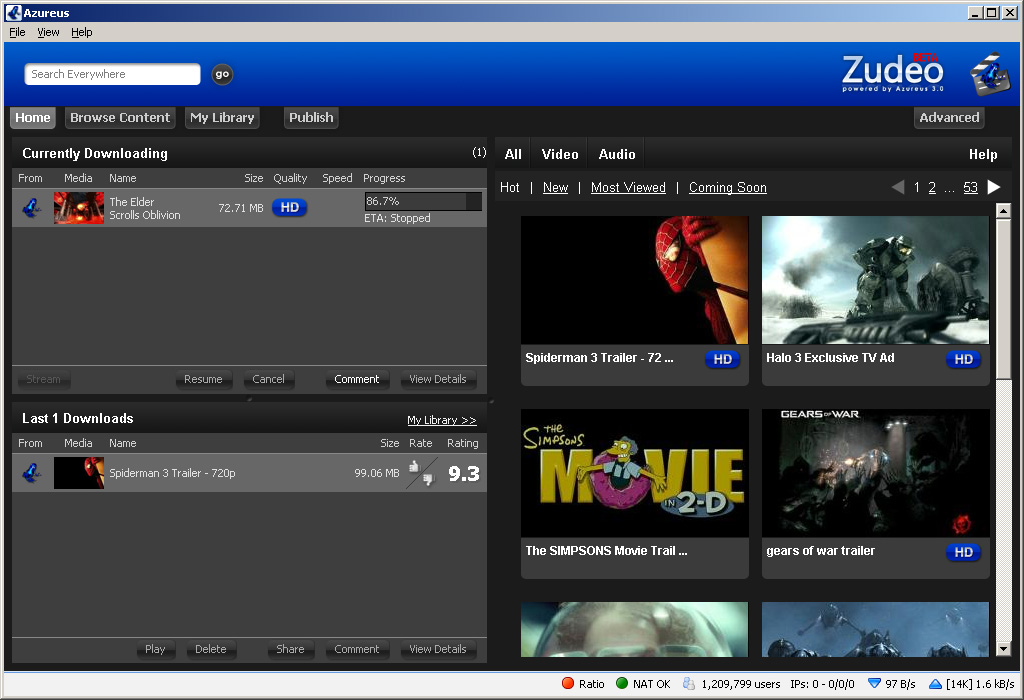Resume the Elder Scrolls Oblivion download

click(203, 379)
